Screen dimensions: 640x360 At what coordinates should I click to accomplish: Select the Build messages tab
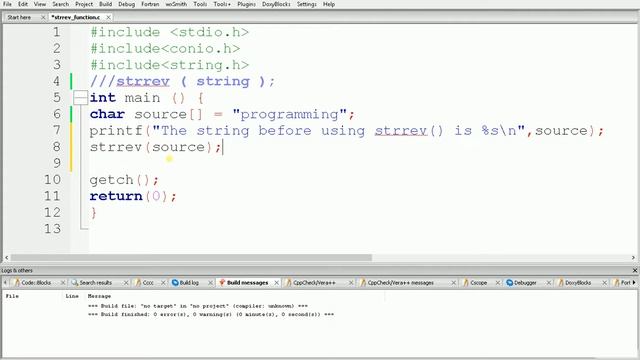click(x=247, y=282)
